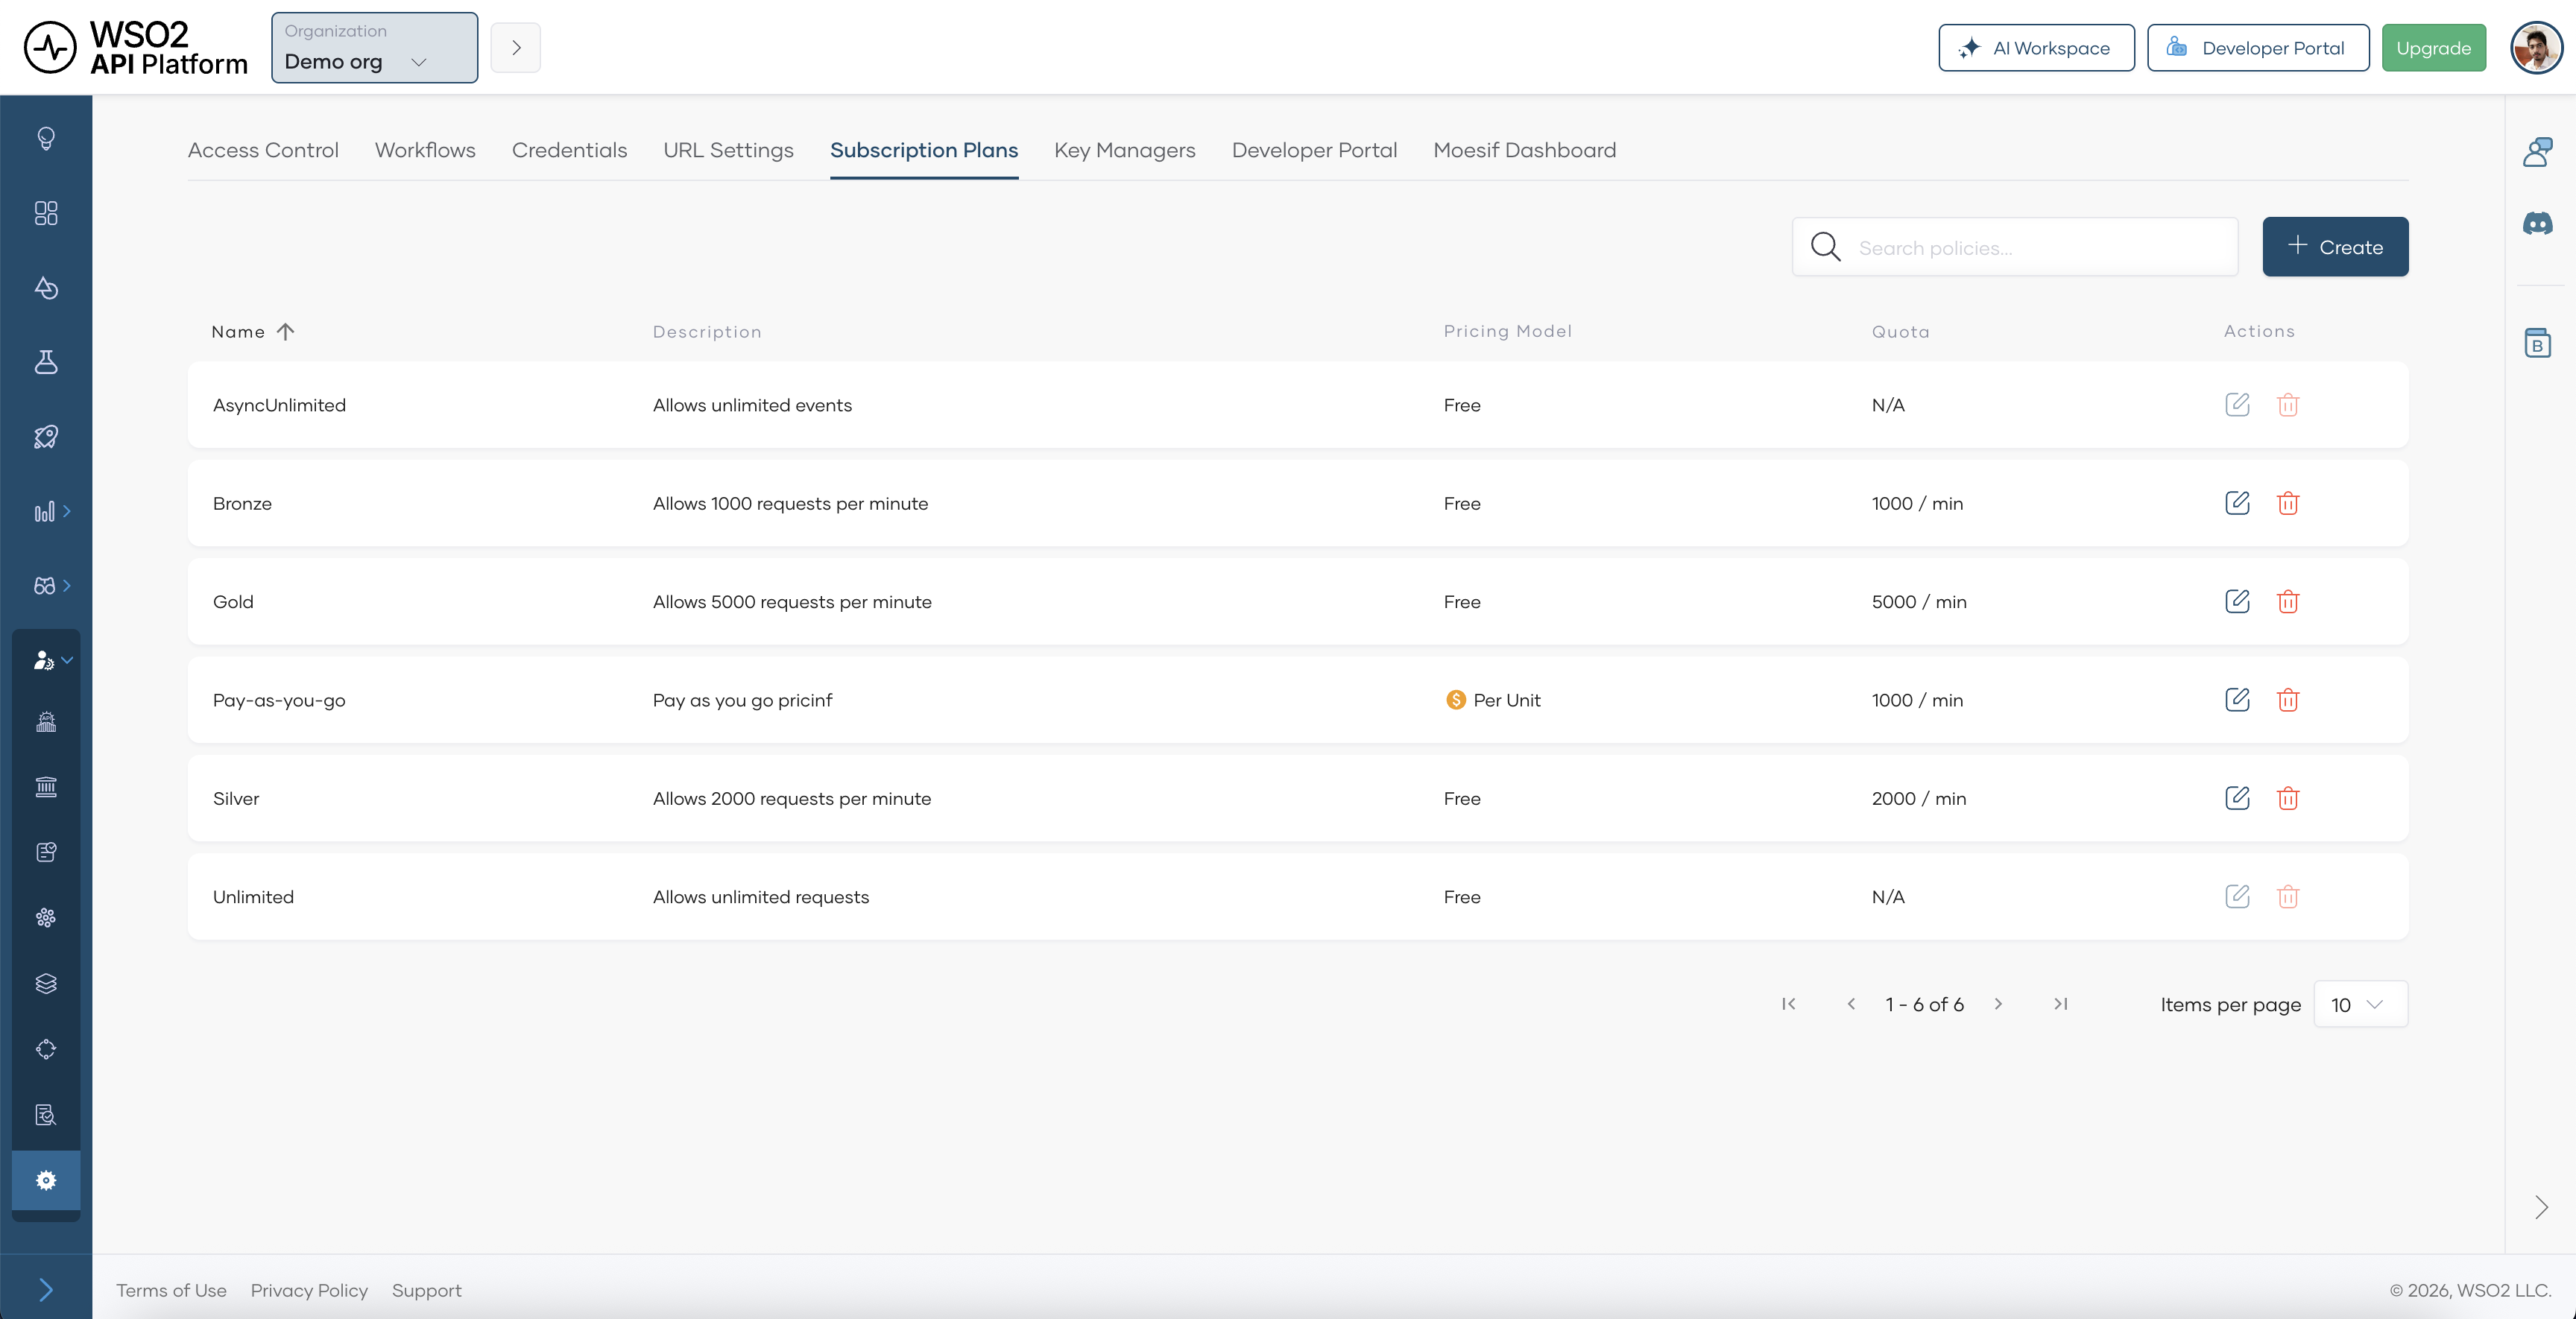Focus the Search policies input field
This screenshot has height=1319, width=2576.
pos(2015,247)
